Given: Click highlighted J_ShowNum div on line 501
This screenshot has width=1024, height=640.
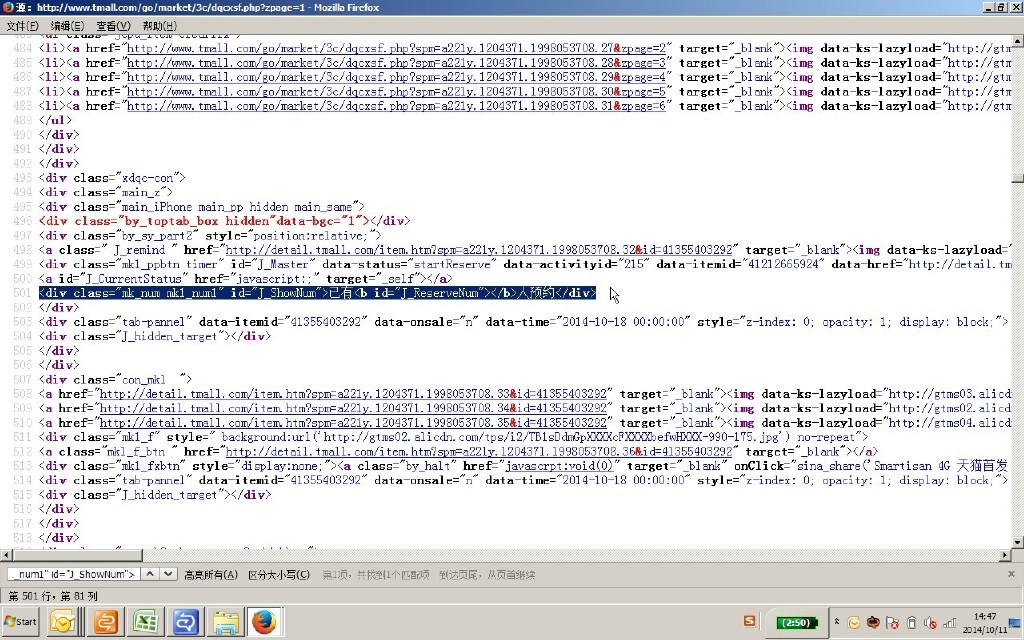Looking at the screenshot, I should 317,293.
